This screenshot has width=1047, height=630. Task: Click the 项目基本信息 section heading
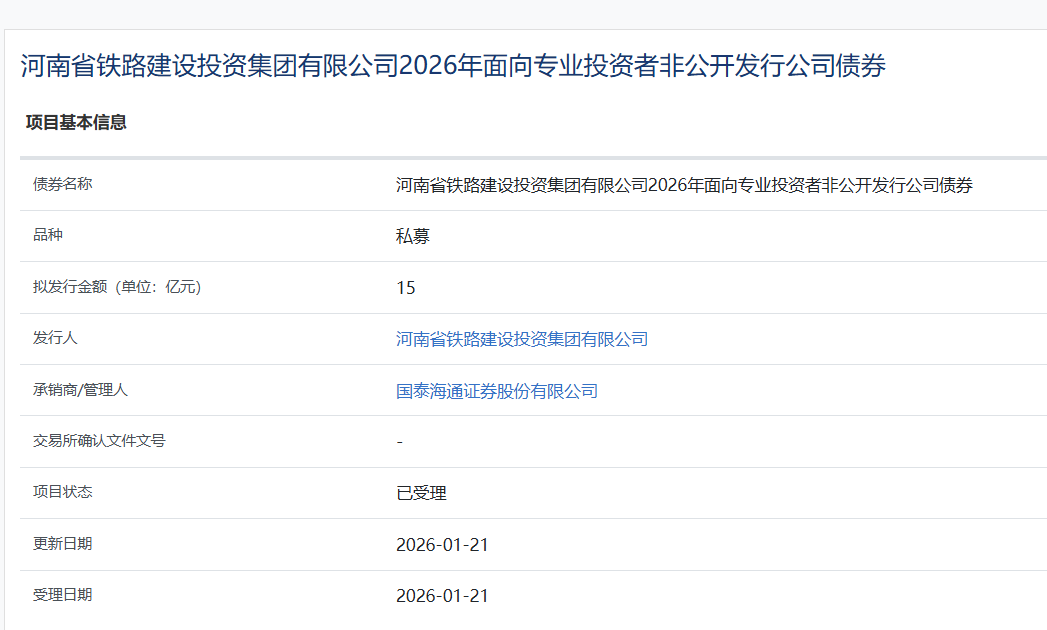pos(76,123)
